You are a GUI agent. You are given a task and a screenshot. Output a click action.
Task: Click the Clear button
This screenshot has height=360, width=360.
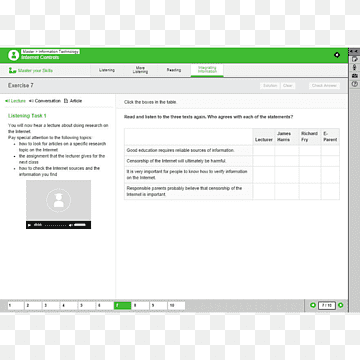[288, 86]
